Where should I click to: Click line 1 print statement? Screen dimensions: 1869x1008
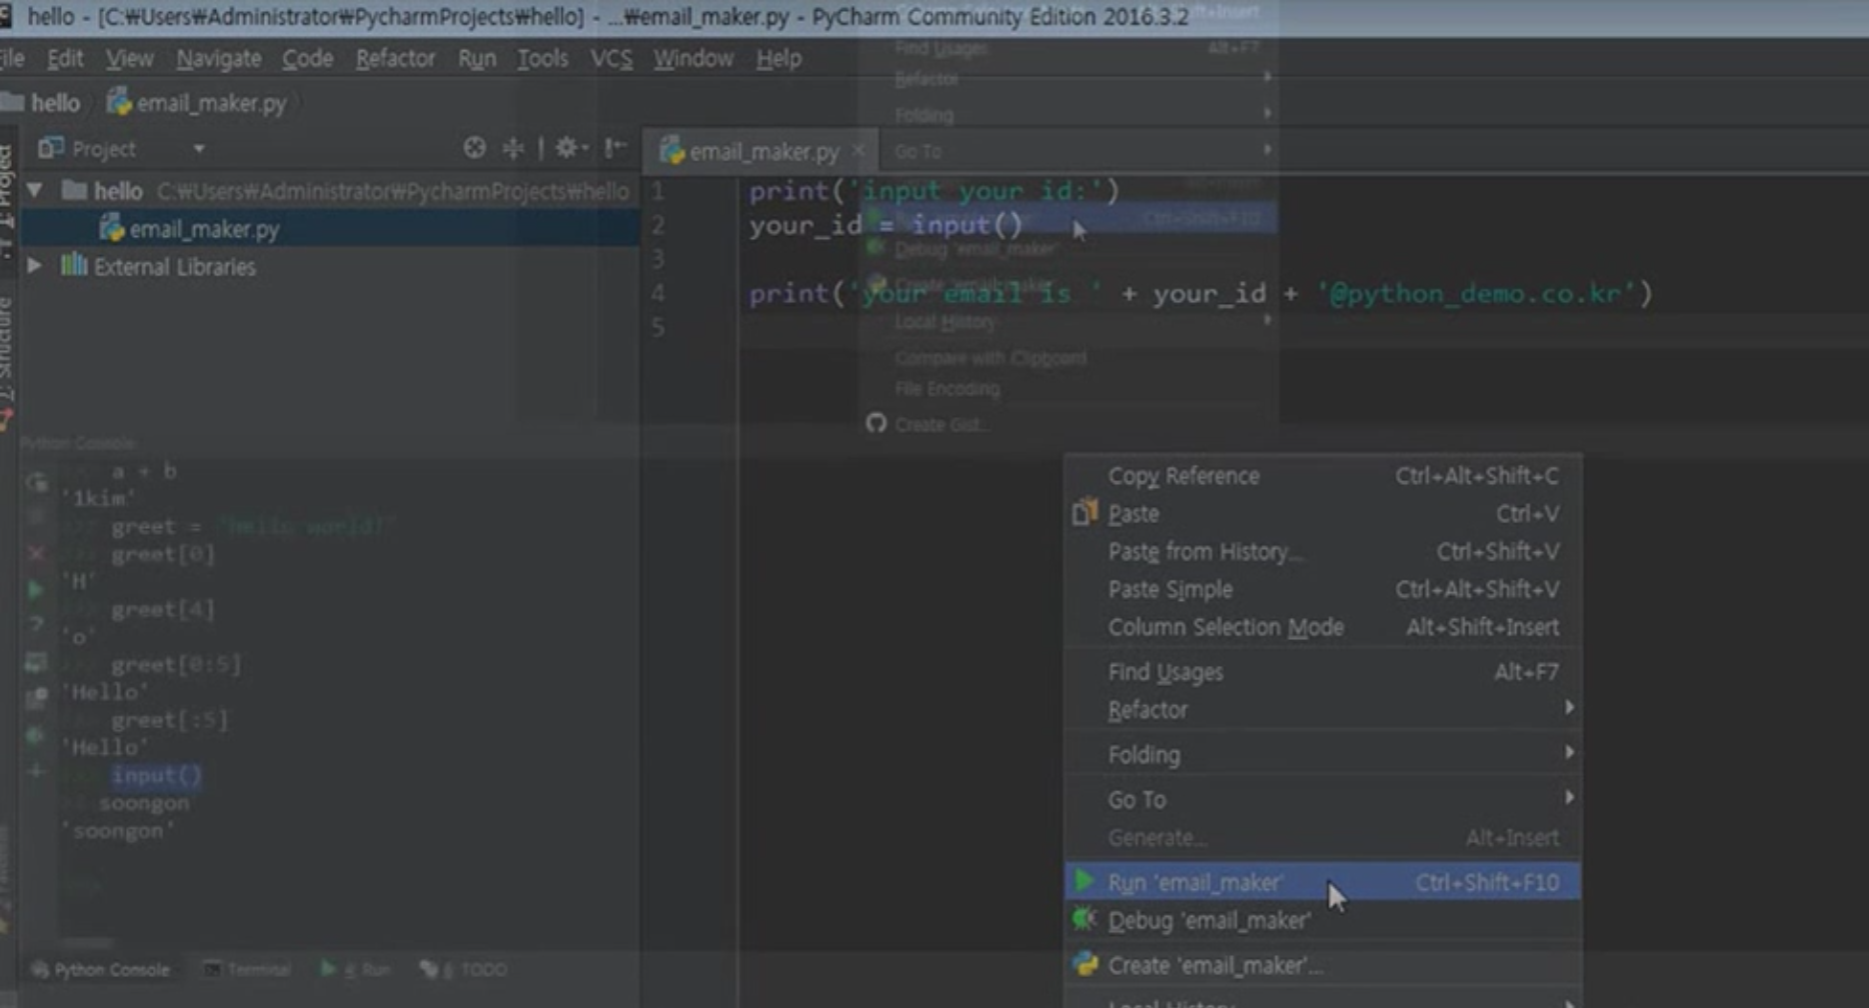[934, 190]
